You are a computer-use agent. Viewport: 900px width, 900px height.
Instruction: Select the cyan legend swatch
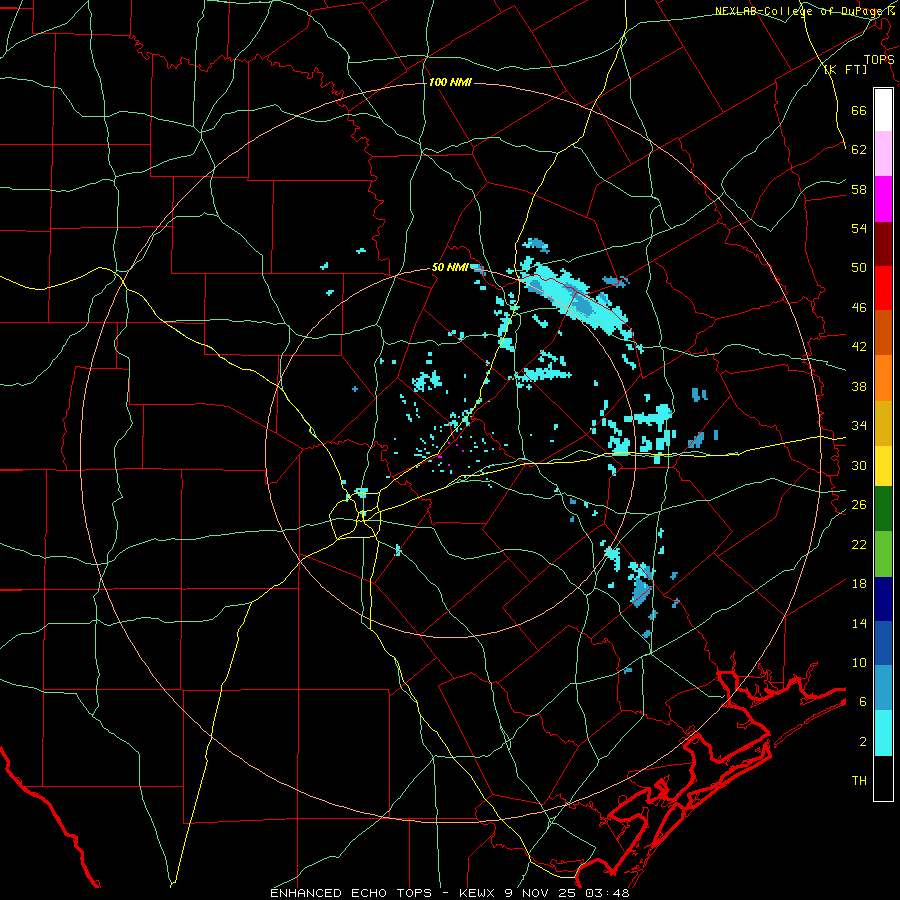coord(883,733)
